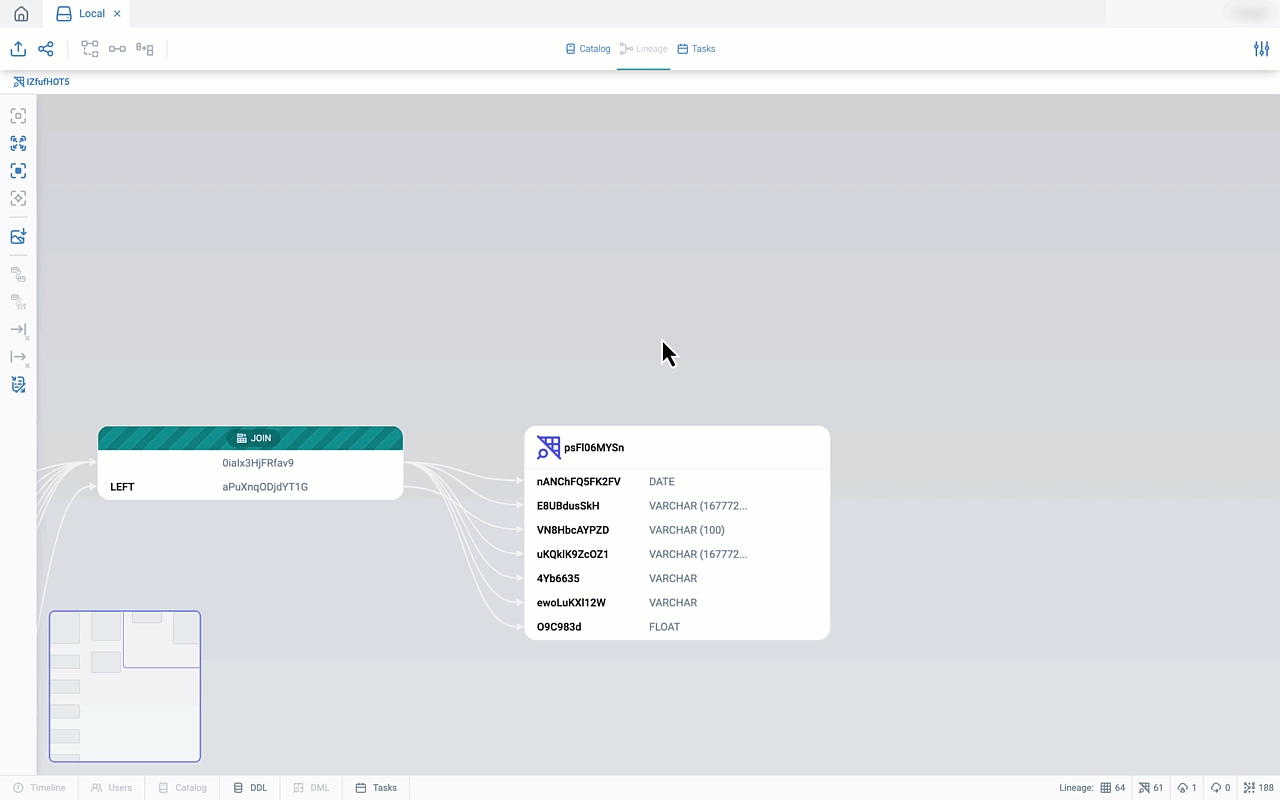Click the expand-to-fit arrows icon in sidebar
Screen dimensions: 1280x800
(x=18, y=144)
